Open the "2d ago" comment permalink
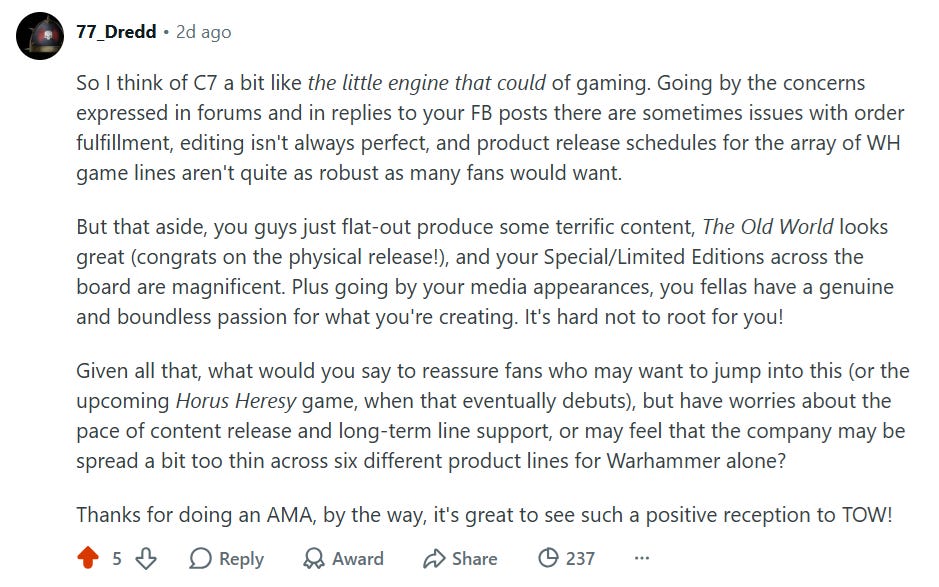Screen dimensions: 939x587 [204, 32]
